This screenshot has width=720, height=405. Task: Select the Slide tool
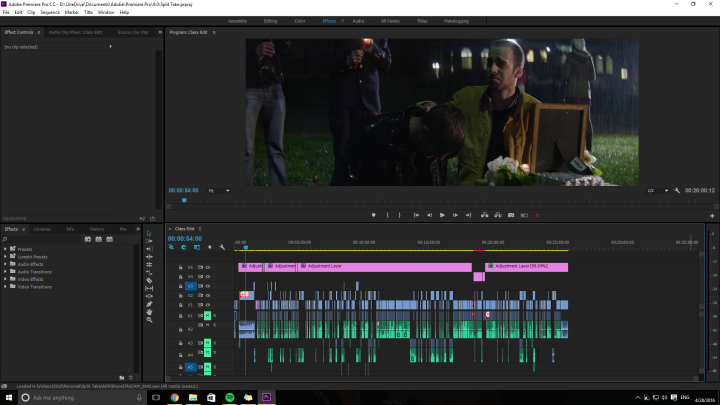[x=149, y=296]
